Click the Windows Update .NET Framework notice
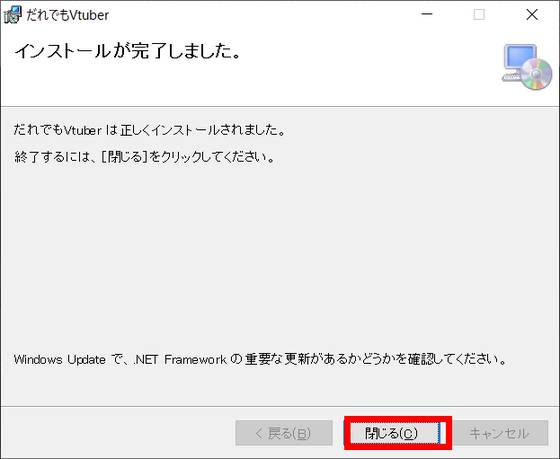Image resolution: width=560 pixels, height=459 pixels. (x=260, y=359)
